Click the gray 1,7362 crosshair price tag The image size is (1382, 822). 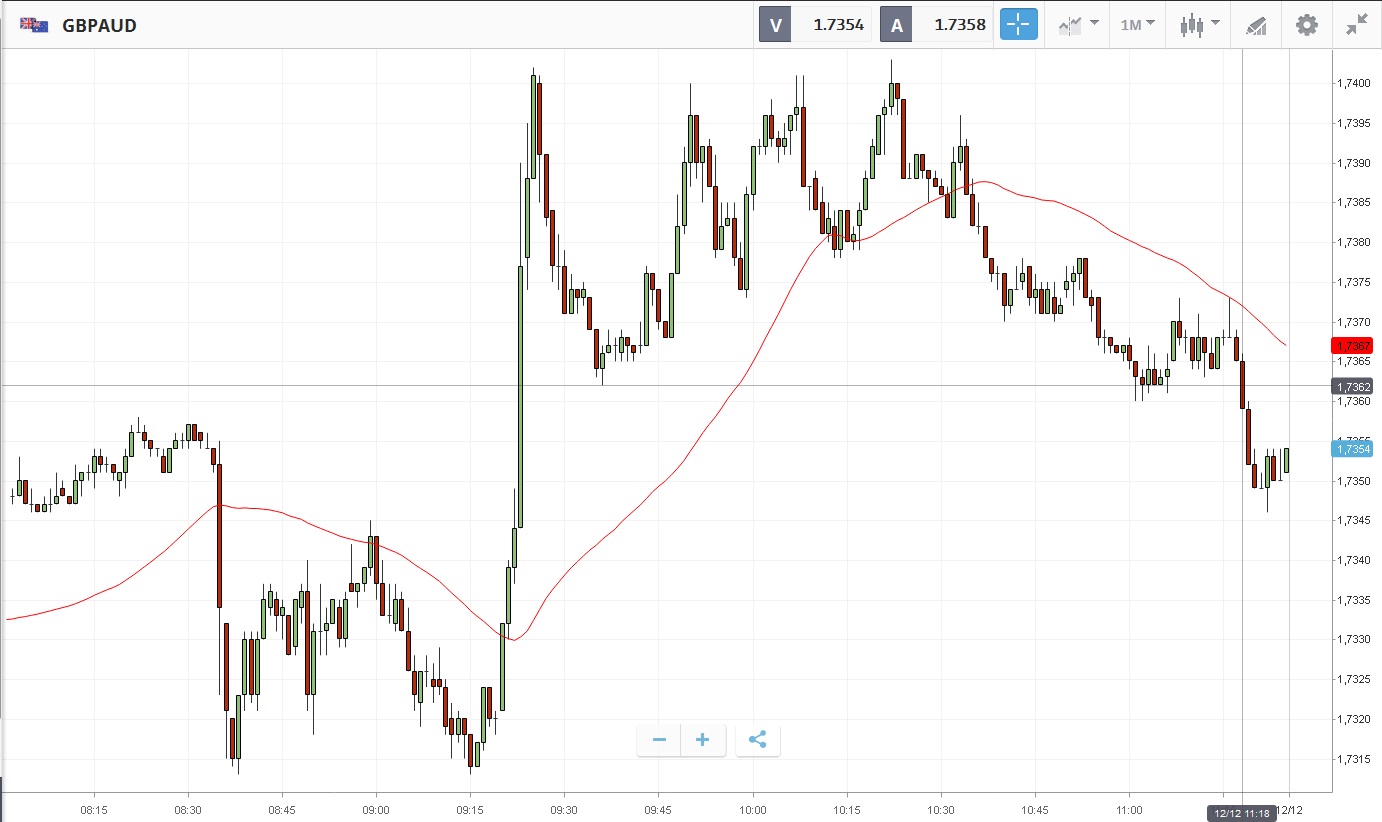1352,386
